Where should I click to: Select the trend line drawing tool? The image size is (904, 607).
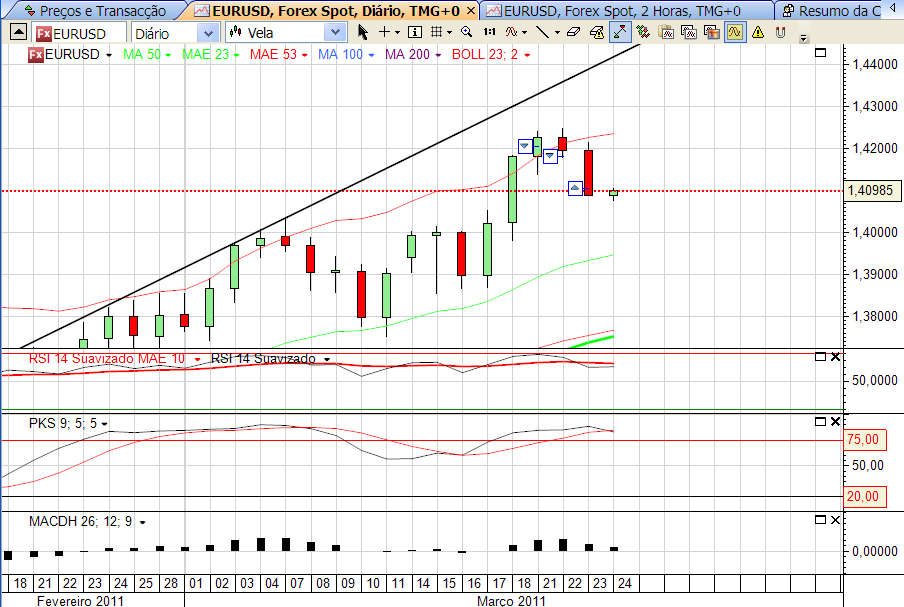tap(543, 32)
